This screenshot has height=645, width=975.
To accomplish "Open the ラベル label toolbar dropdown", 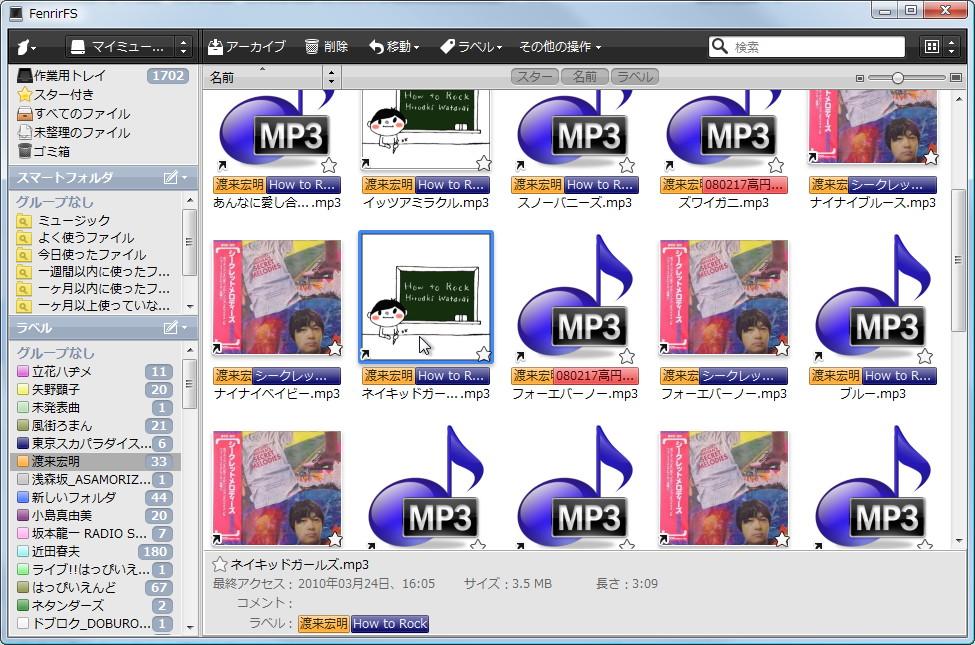I will [471, 47].
